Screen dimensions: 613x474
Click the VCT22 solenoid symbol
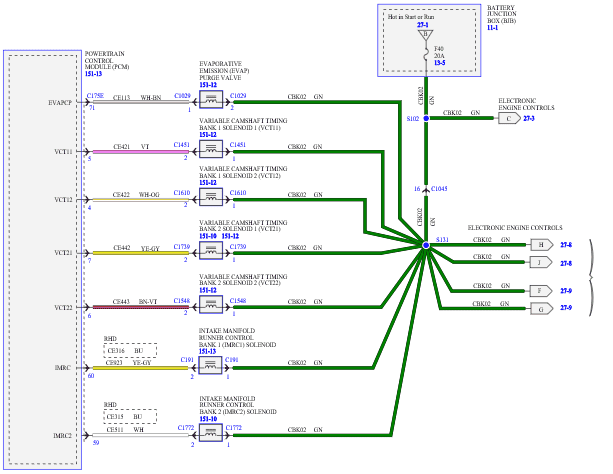tap(211, 305)
